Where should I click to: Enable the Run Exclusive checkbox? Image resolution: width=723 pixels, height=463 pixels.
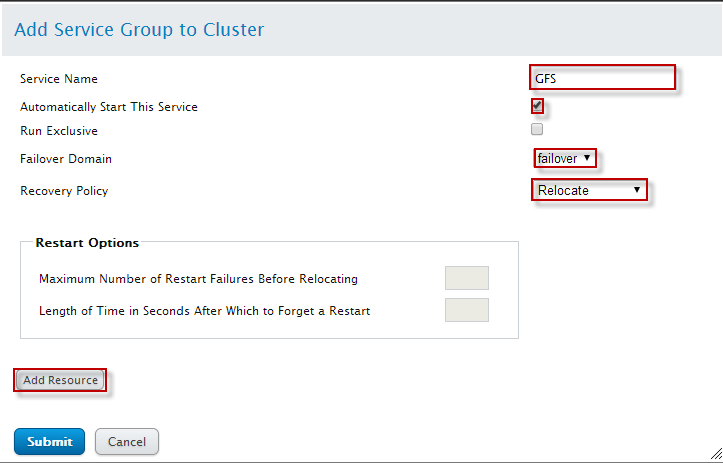click(x=537, y=129)
